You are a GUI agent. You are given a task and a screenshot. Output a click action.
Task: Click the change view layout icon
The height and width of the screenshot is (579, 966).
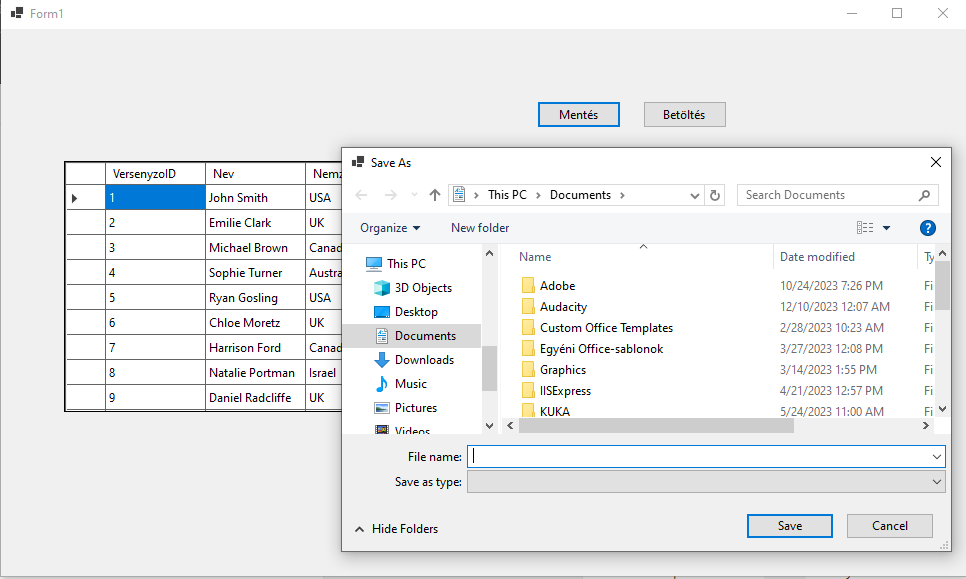865,228
